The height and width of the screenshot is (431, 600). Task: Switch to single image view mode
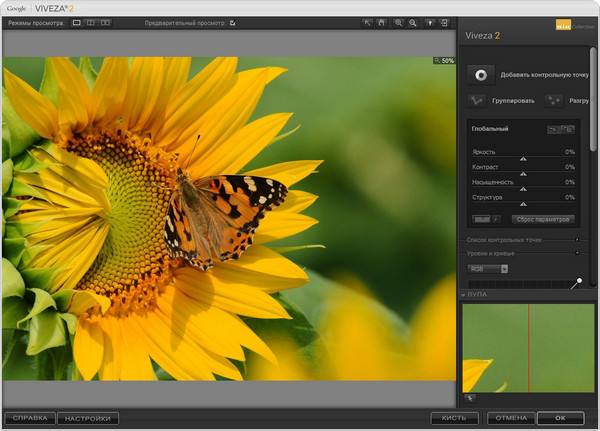tap(77, 22)
